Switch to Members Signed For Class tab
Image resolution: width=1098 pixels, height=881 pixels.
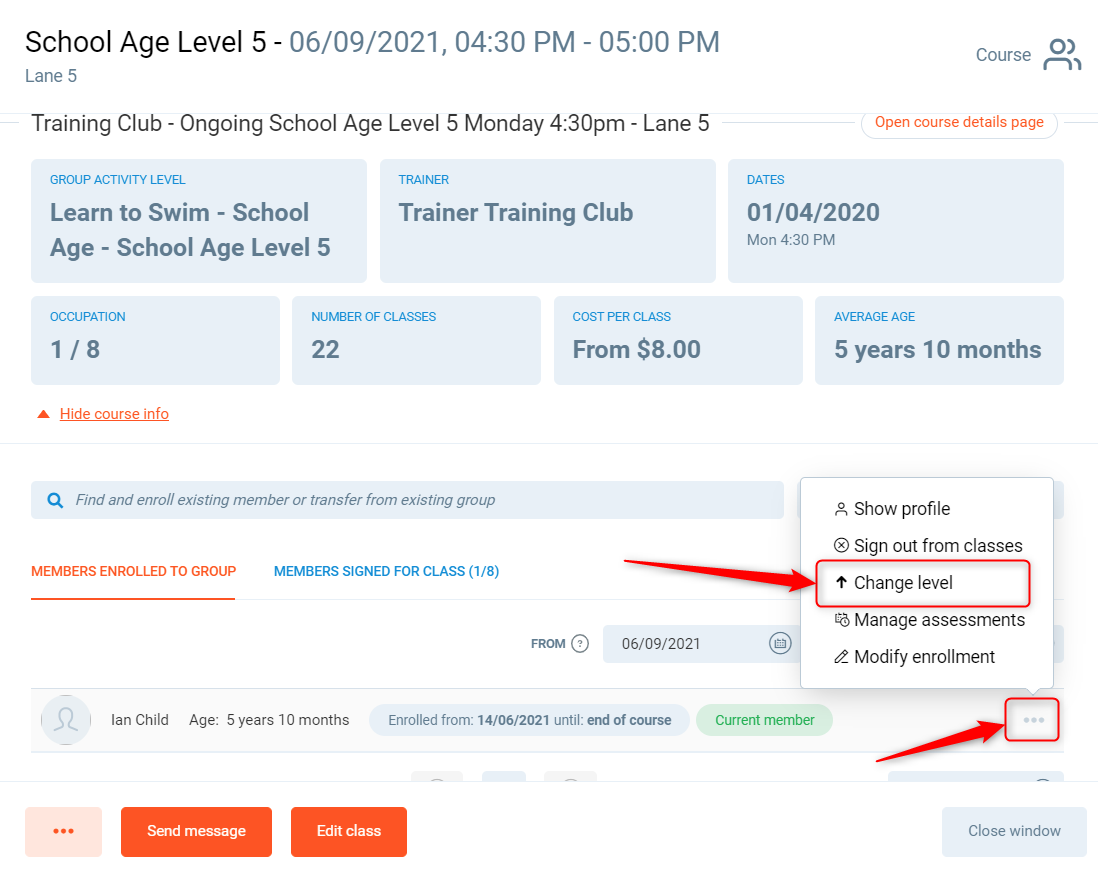tap(386, 571)
